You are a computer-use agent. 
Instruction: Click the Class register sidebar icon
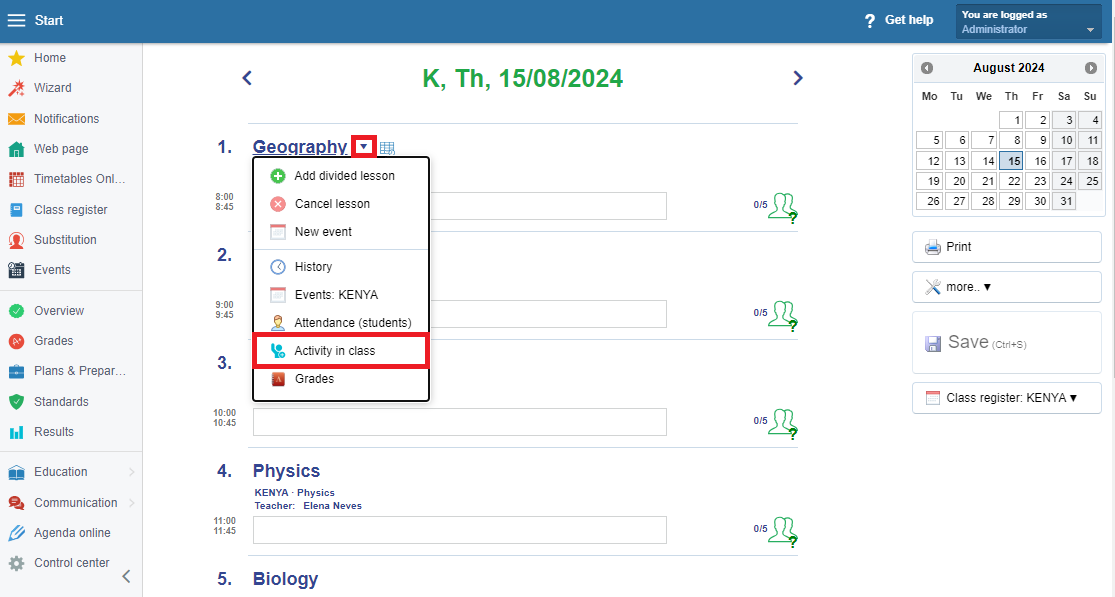coord(16,210)
